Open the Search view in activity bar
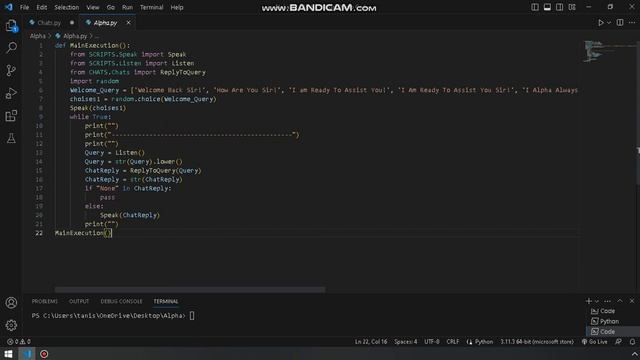640x360 pixels. pyautogui.click(x=11, y=48)
